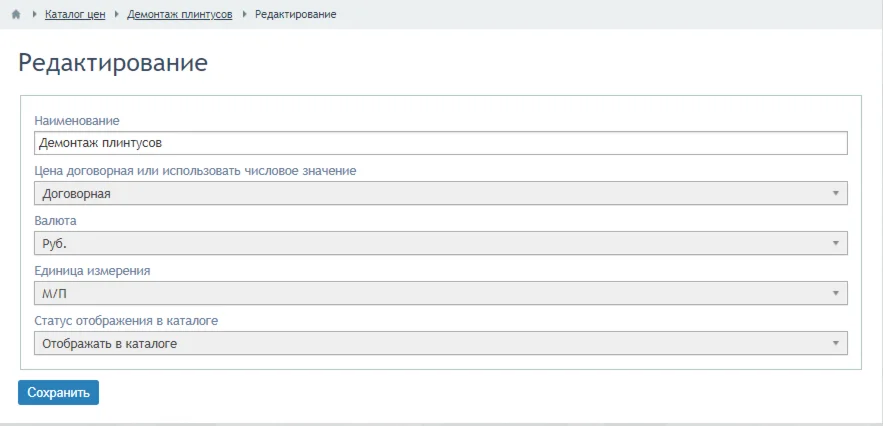Viewport: 883px width, 426px height.
Task: Click the arrow separator before Демонтаж плинтусов link
Action: click(116, 15)
